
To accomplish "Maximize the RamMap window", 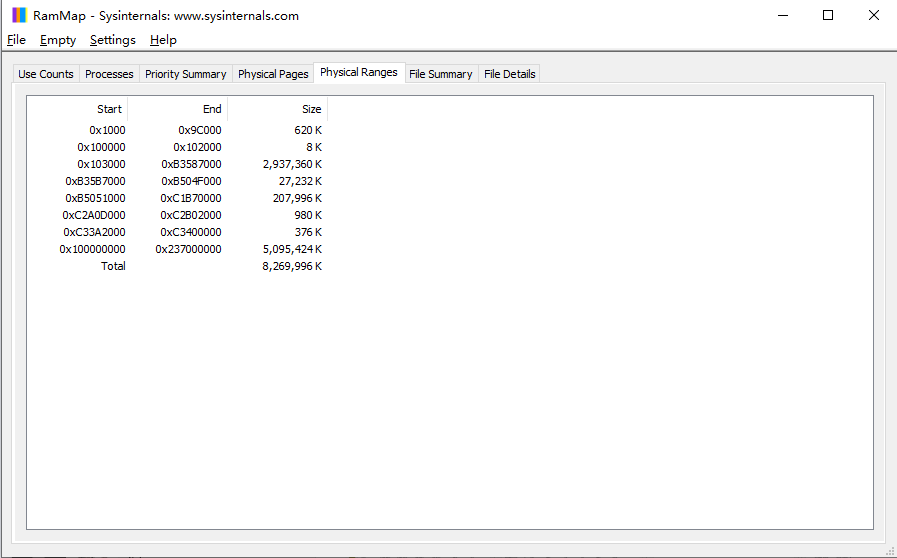I will [x=828, y=15].
